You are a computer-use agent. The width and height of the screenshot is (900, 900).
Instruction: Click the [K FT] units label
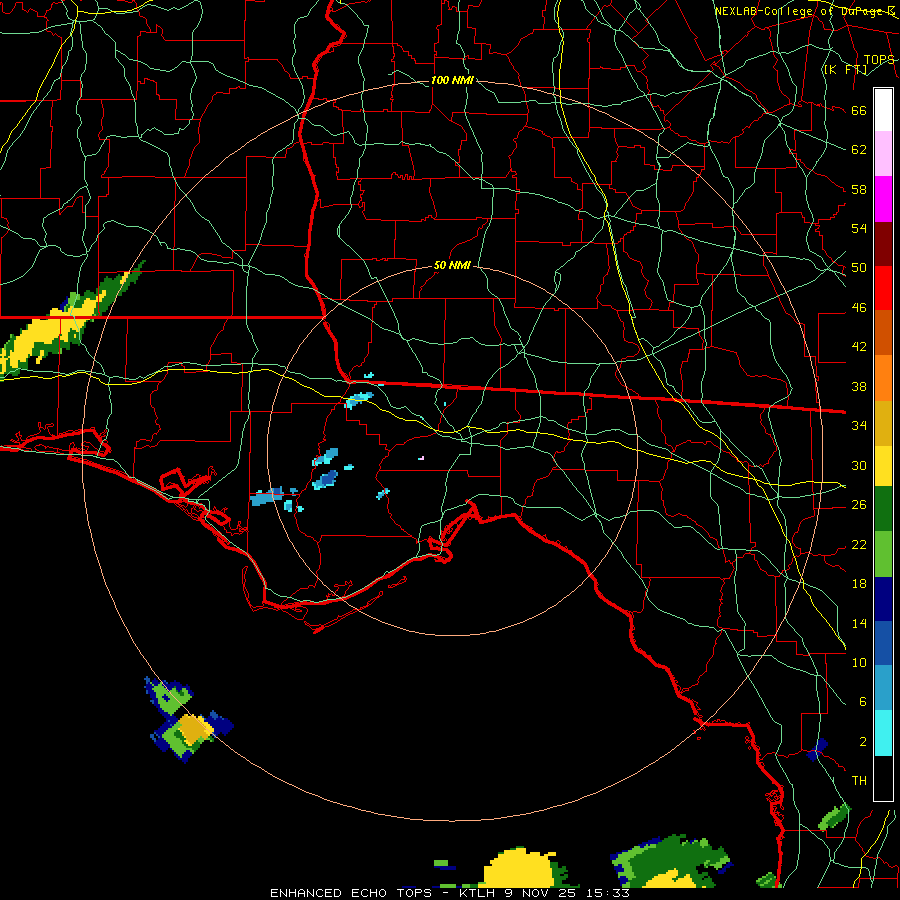click(845, 69)
